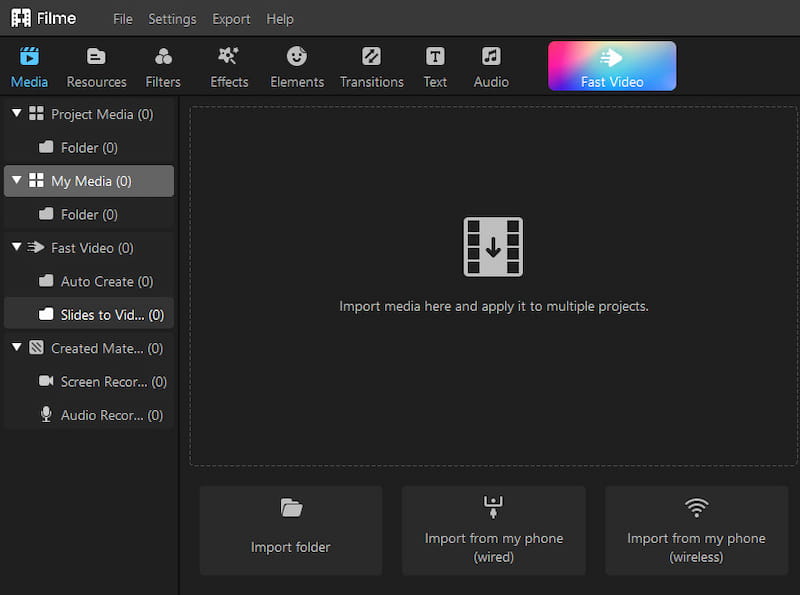Image resolution: width=800 pixels, height=595 pixels.
Task: Select the Text tool icon
Action: tap(435, 57)
